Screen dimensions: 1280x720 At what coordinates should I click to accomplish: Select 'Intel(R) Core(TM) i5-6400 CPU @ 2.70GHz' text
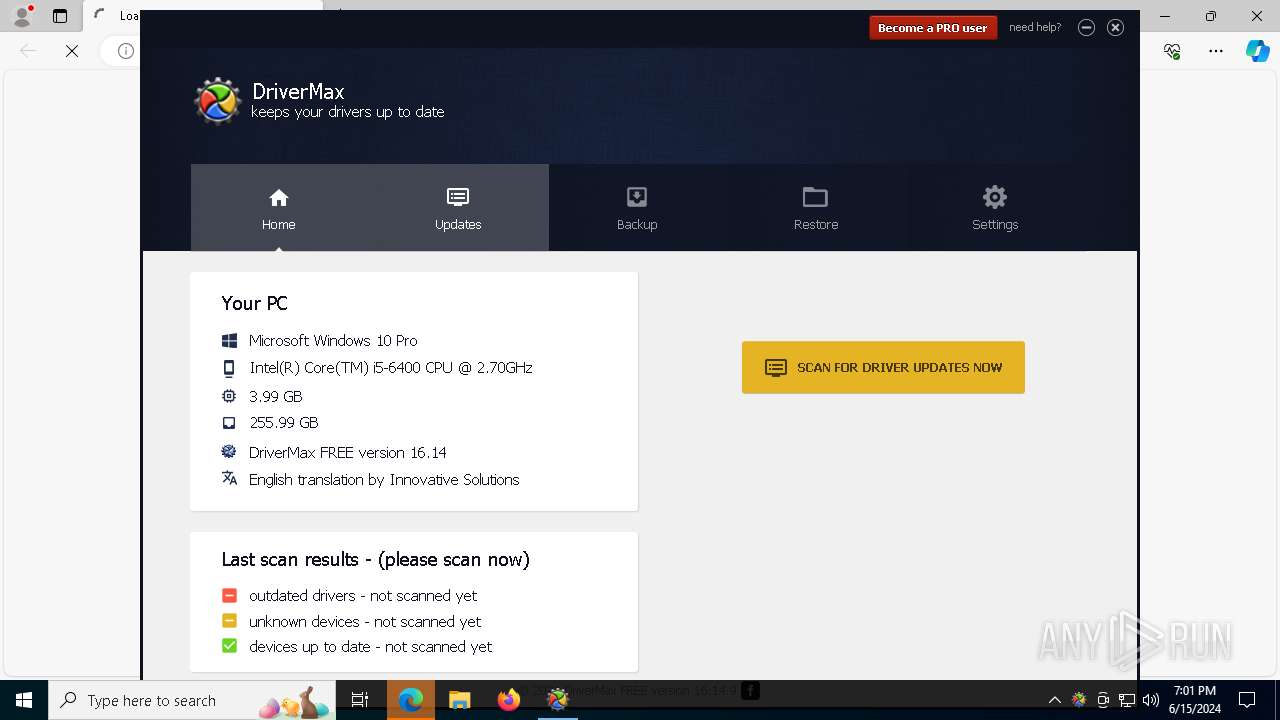click(x=390, y=368)
